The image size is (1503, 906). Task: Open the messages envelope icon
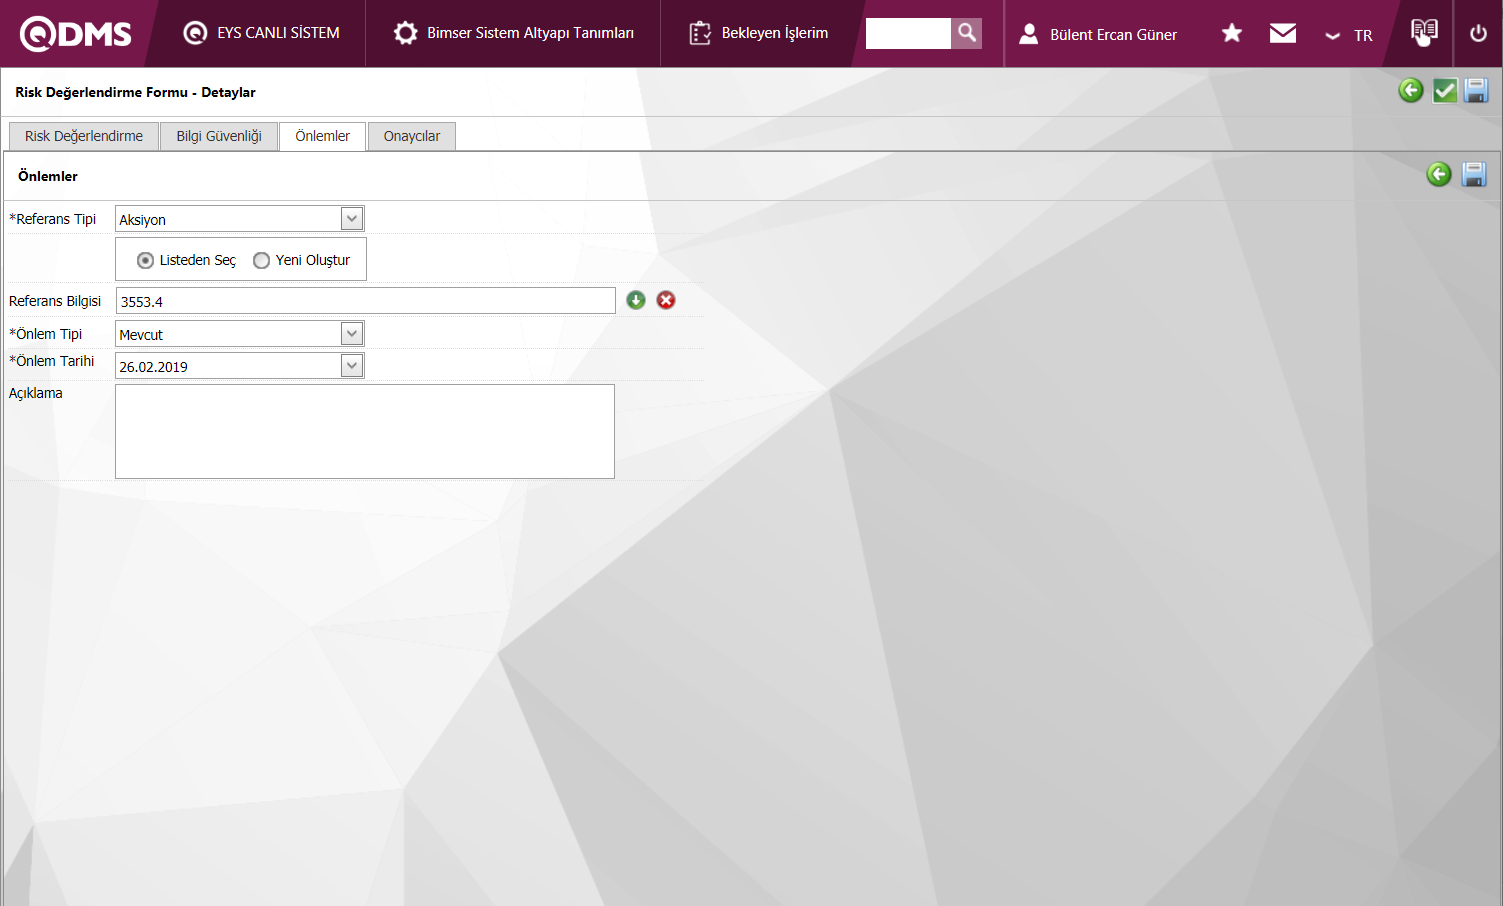pos(1283,33)
